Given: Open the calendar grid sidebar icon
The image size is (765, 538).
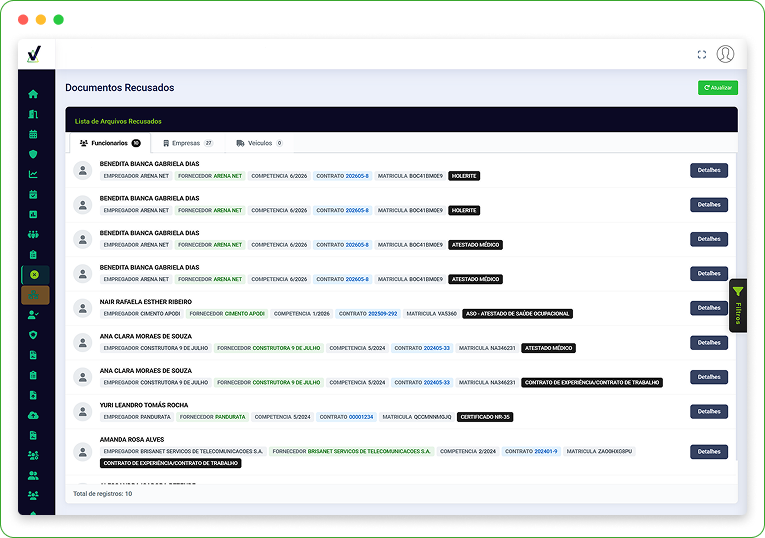Looking at the screenshot, I should pos(33,134).
